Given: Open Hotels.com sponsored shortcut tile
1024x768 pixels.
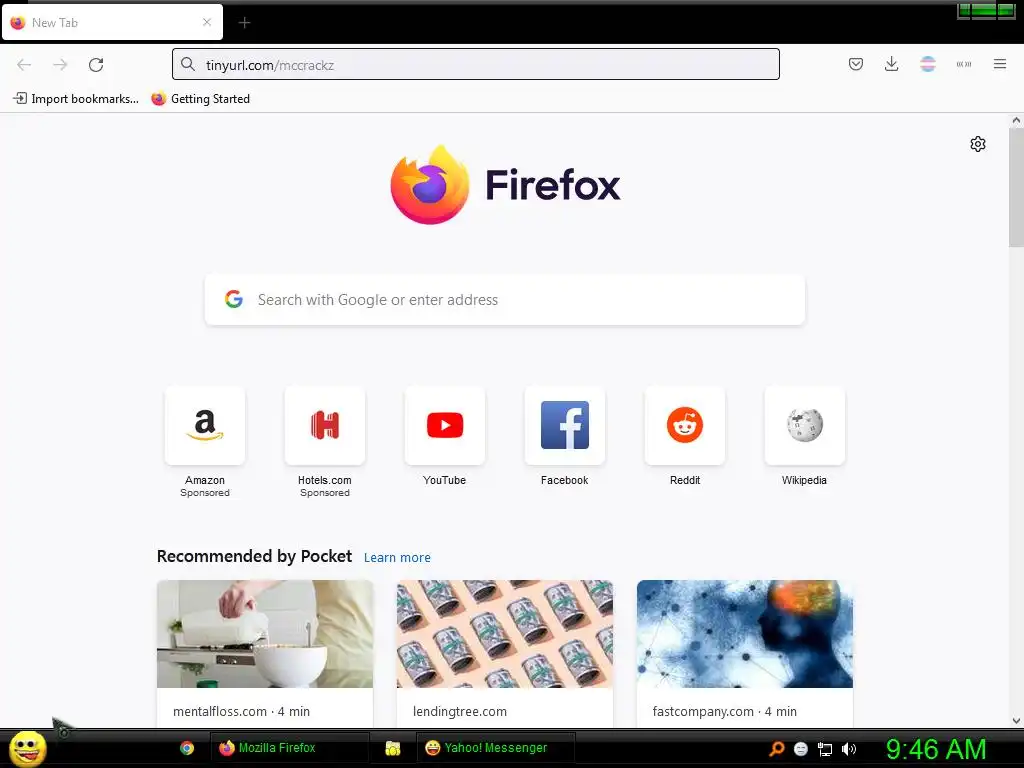Looking at the screenshot, I should (x=325, y=425).
